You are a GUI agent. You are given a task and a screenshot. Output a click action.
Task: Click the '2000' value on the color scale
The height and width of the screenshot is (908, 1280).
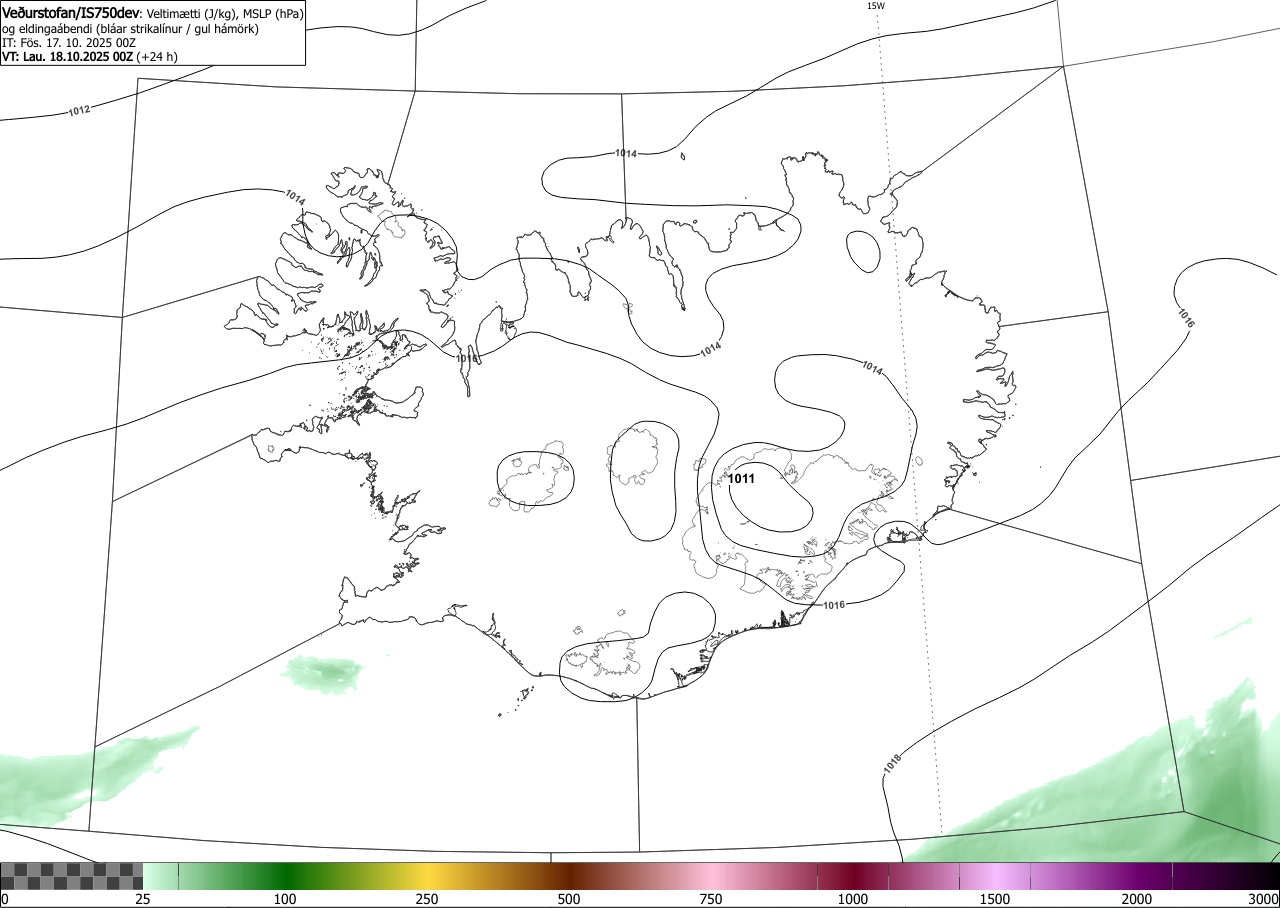coord(1137,899)
